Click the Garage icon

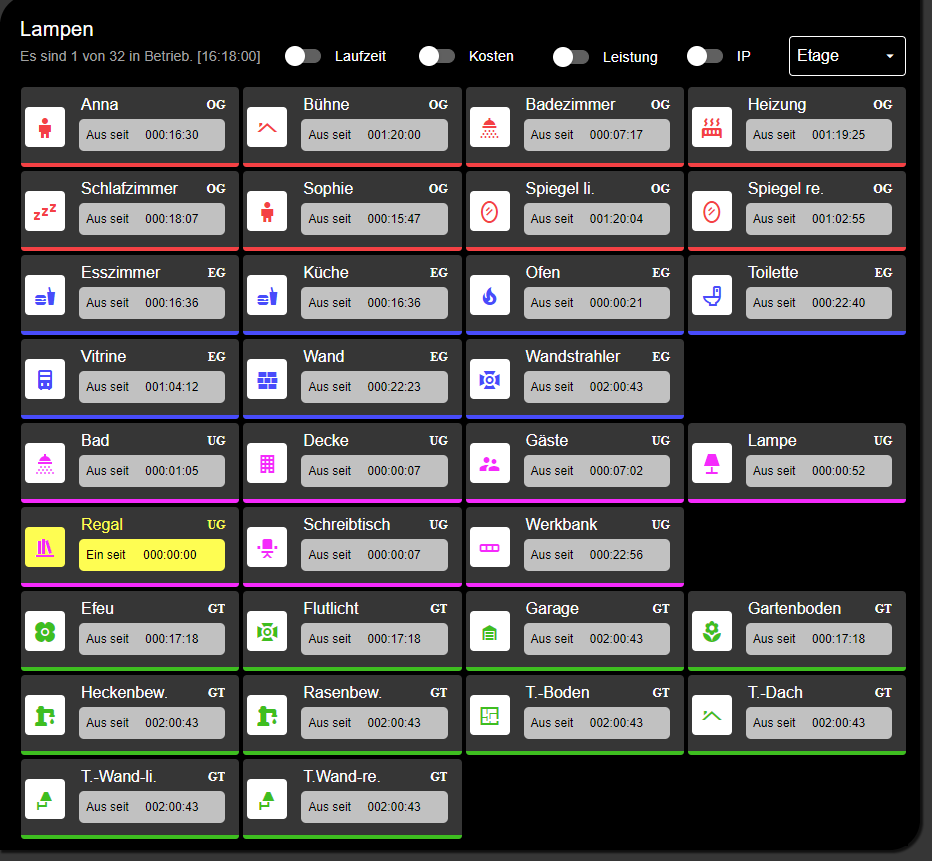(490, 631)
